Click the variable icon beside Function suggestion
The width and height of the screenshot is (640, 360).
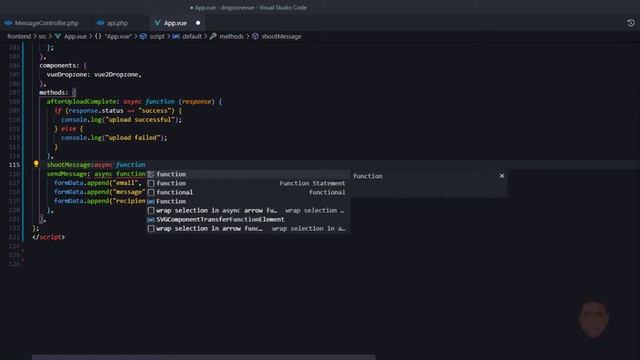pyautogui.click(x=151, y=201)
